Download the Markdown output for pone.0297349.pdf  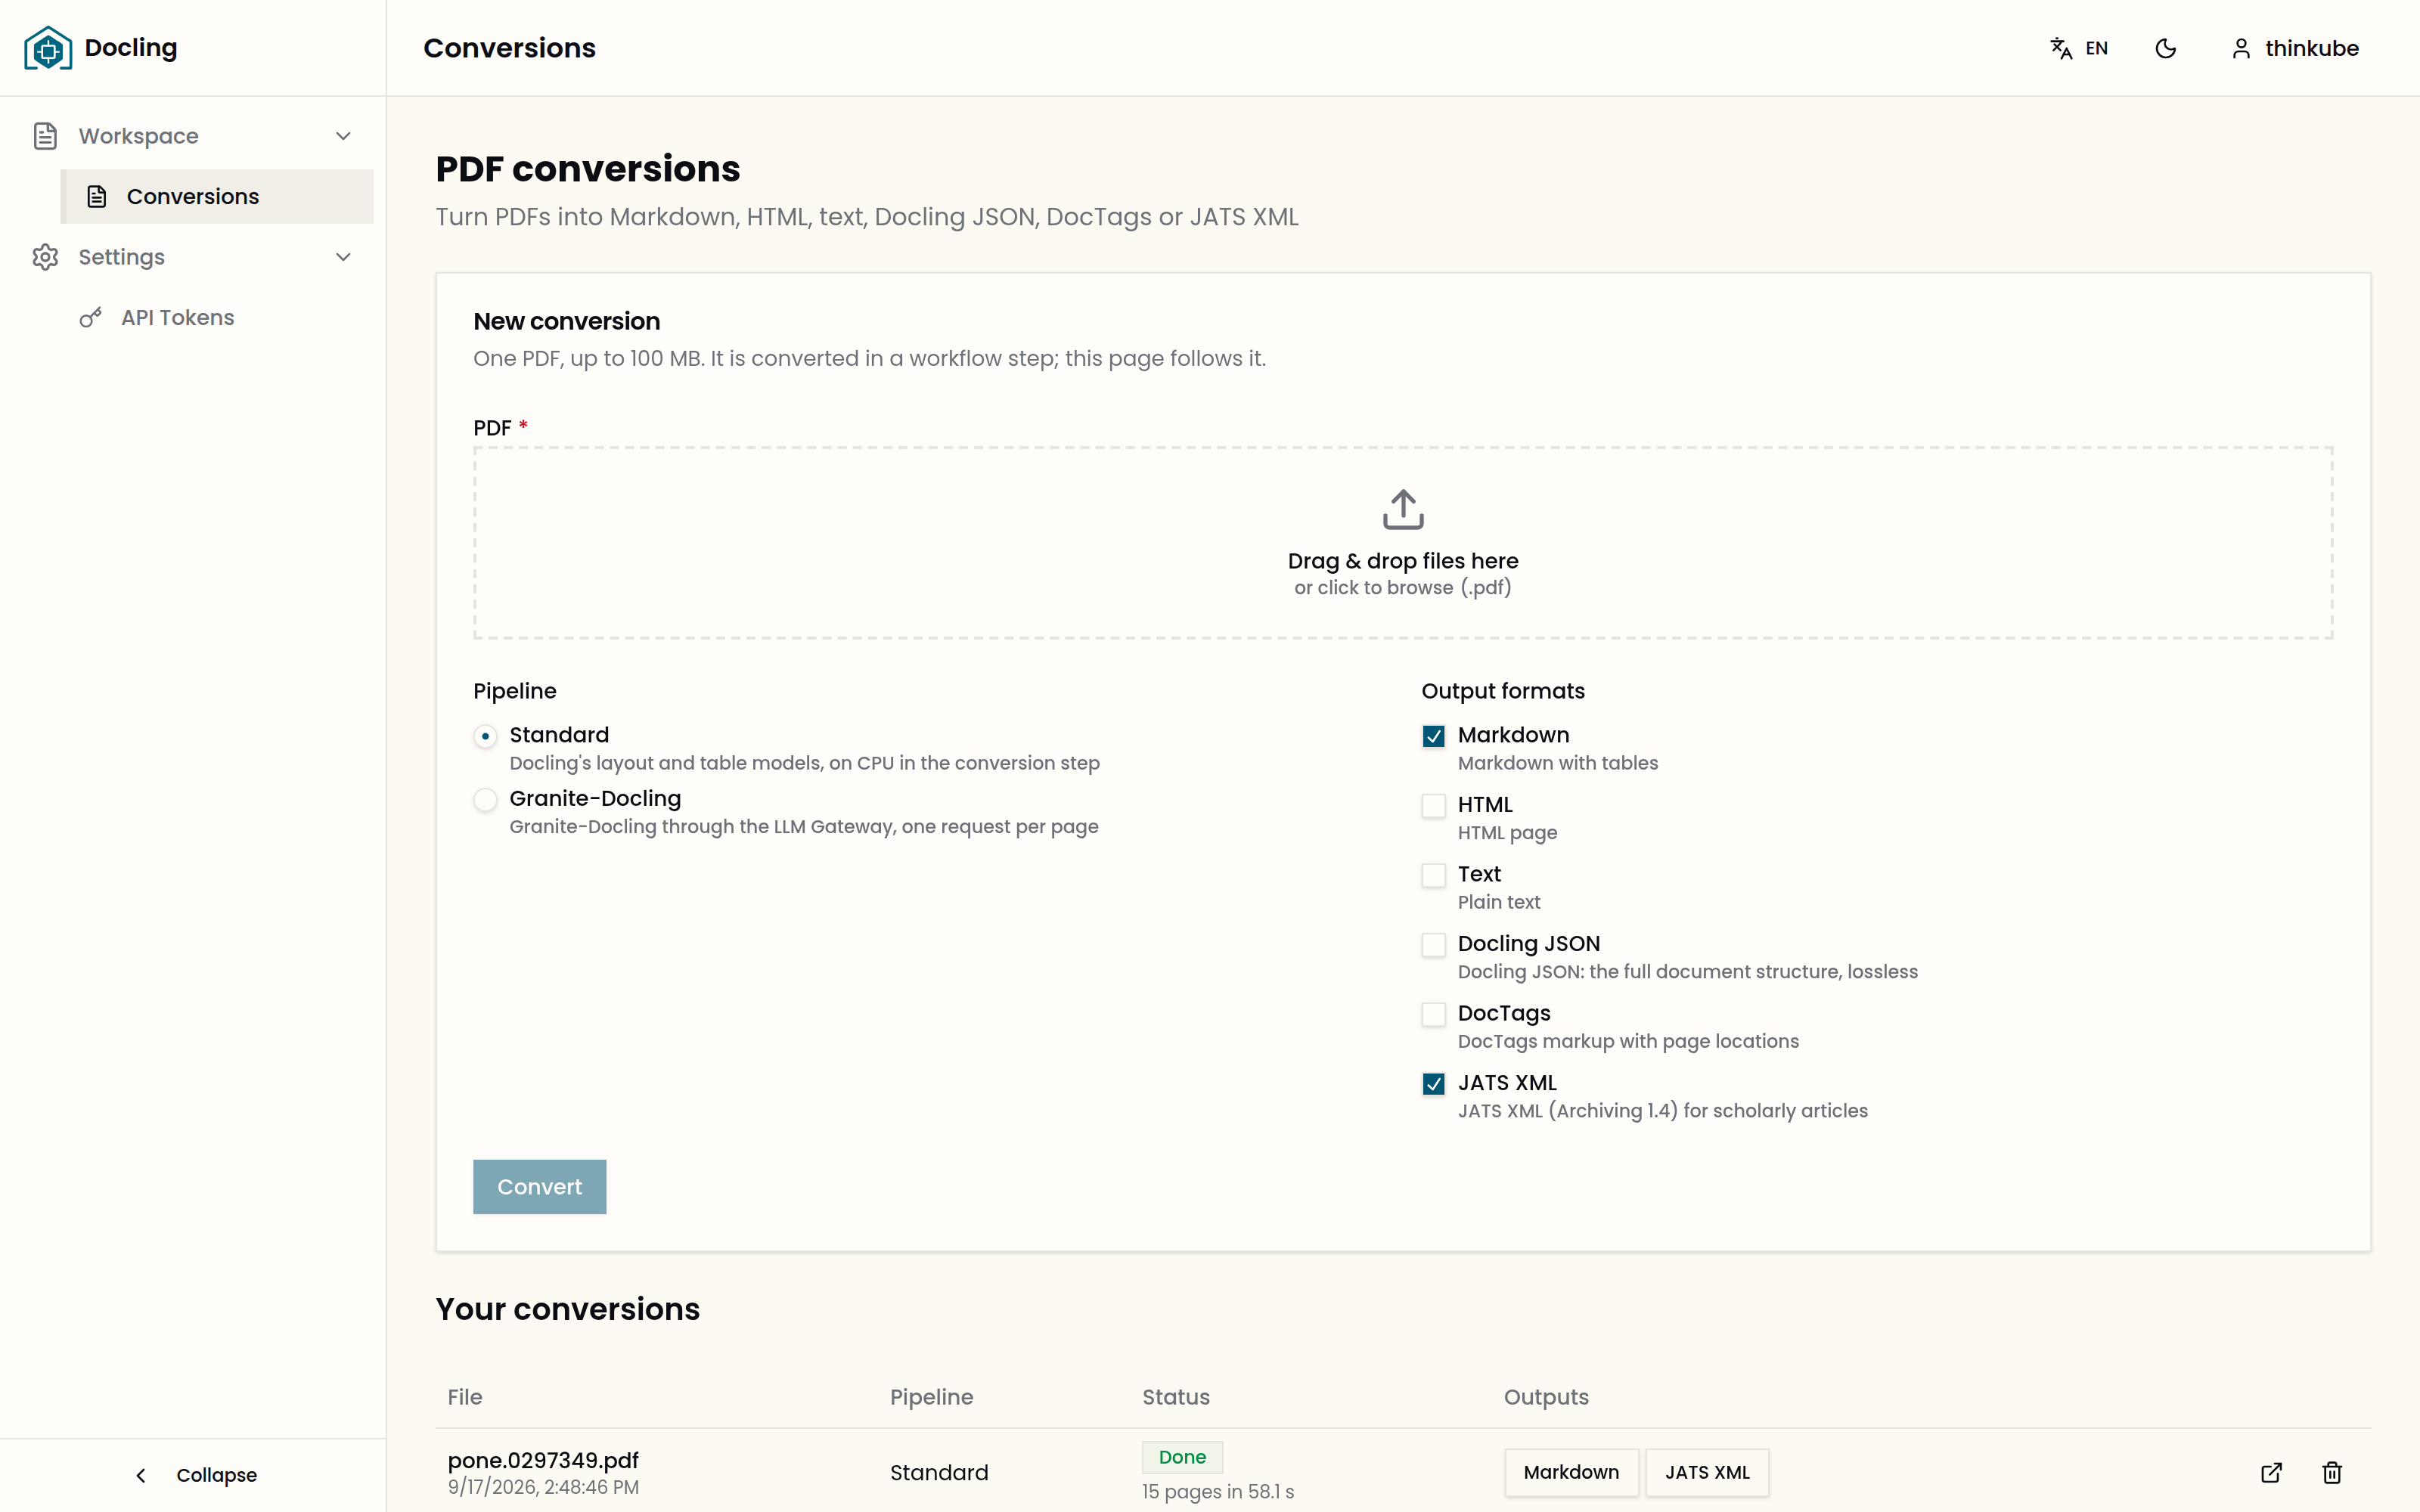click(1571, 1472)
